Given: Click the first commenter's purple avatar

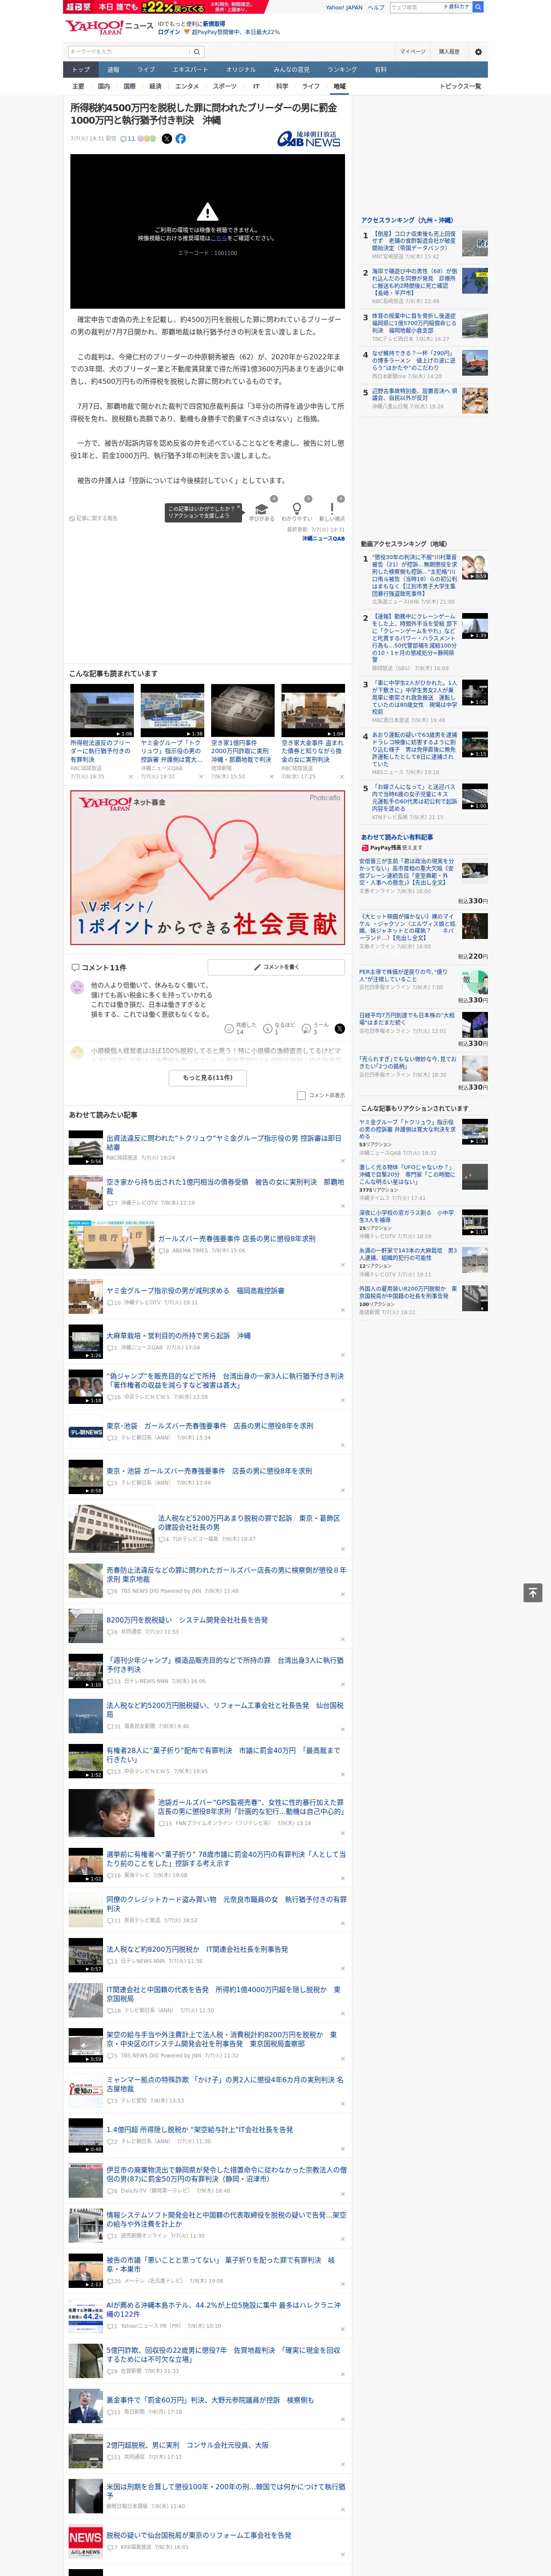Looking at the screenshot, I should tap(77, 987).
